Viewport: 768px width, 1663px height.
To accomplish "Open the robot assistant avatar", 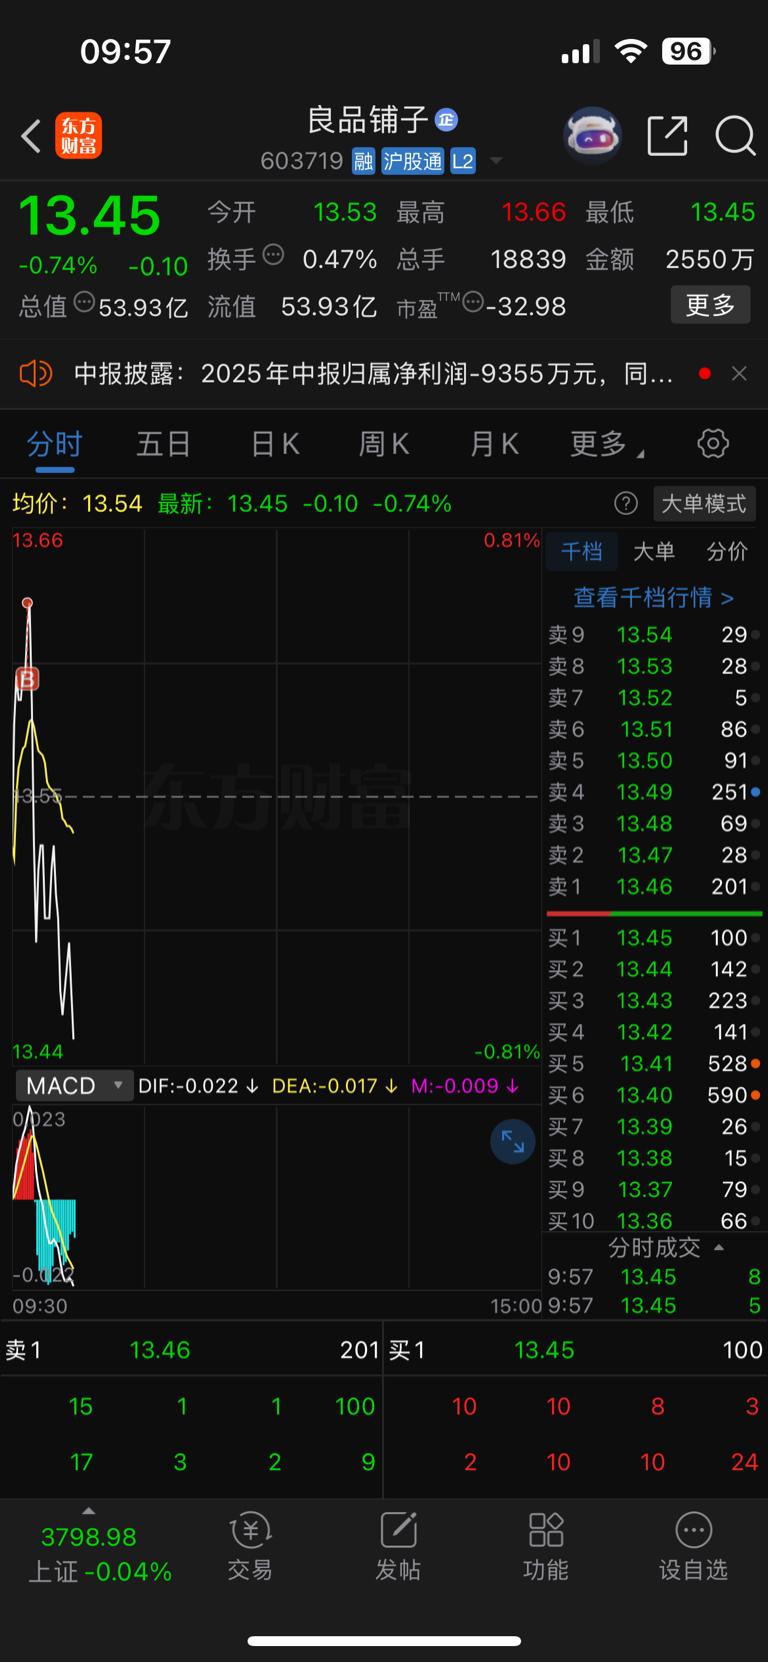I will pyautogui.click(x=593, y=135).
